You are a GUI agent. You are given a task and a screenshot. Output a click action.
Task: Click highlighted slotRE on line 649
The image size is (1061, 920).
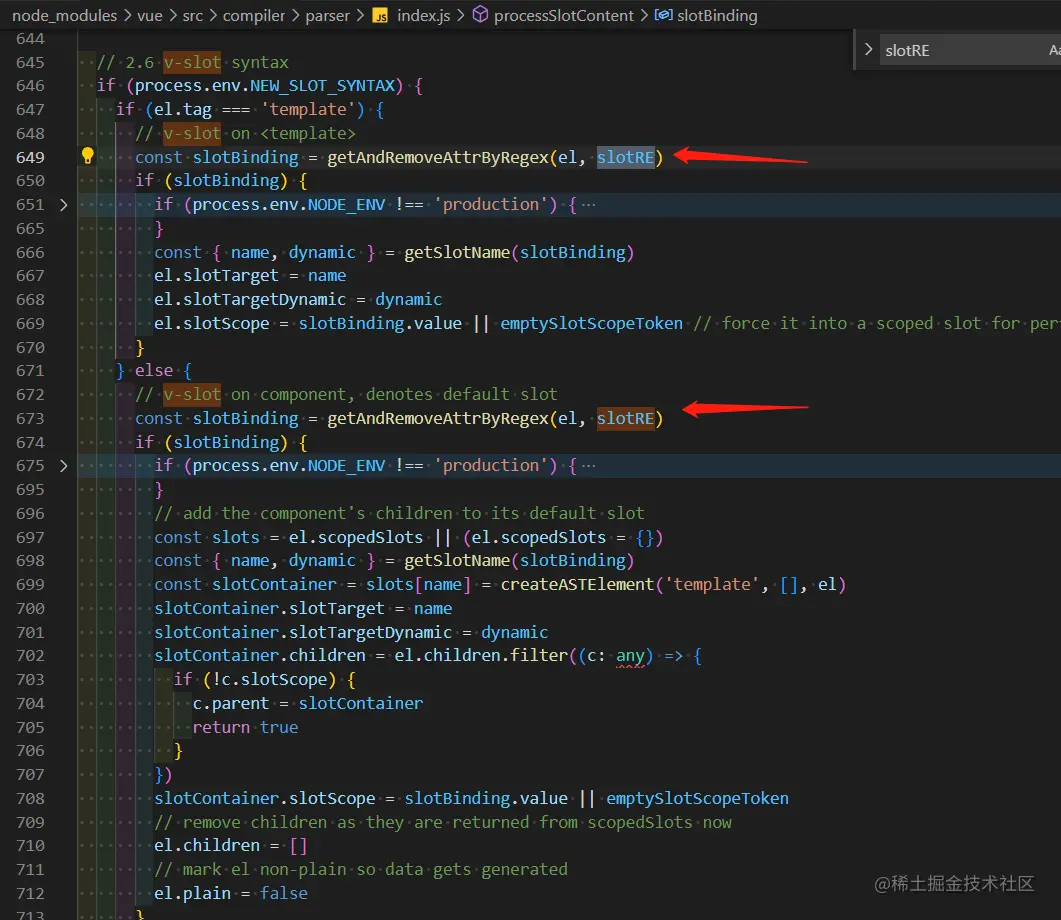[625, 157]
